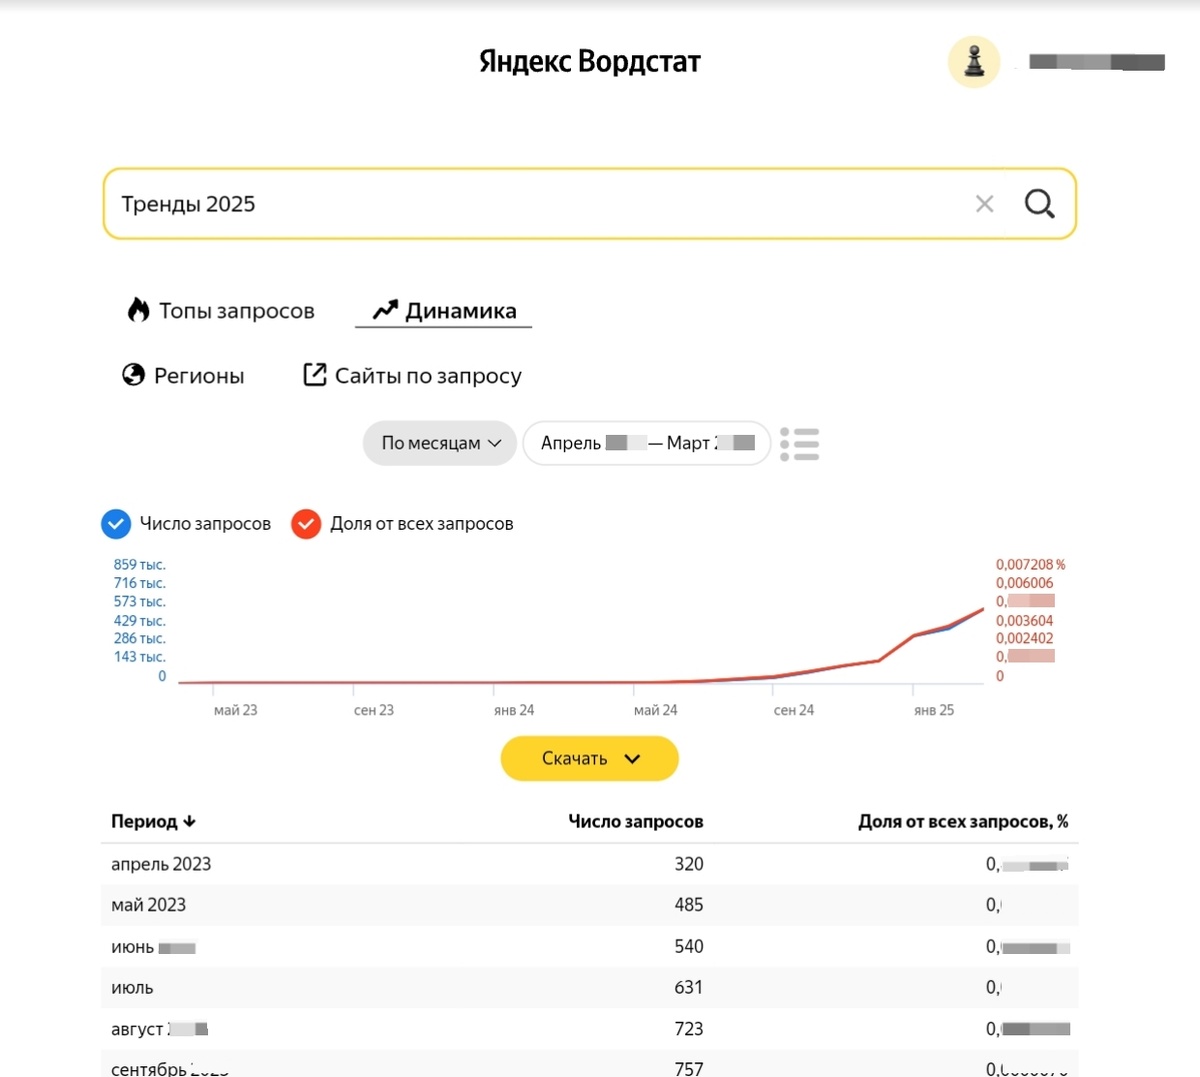The image size is (1200, 1077).
Task: Click the value 723 in the август row
Action: [689, 1029]
